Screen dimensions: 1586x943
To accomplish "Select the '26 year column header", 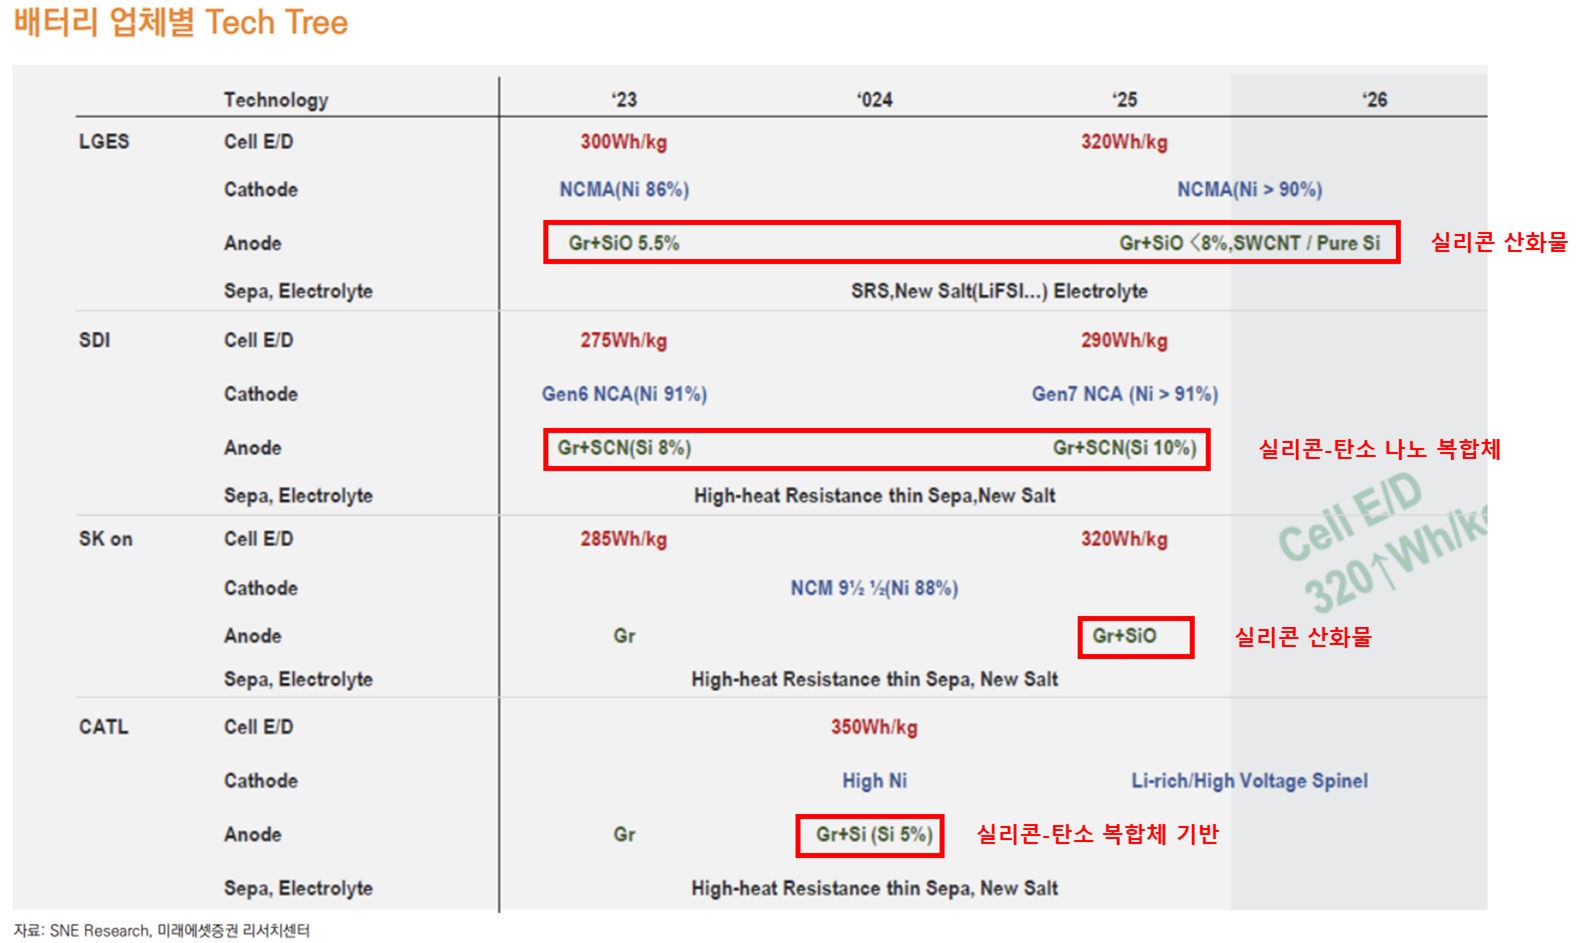I will click(x=1374, y=100).
